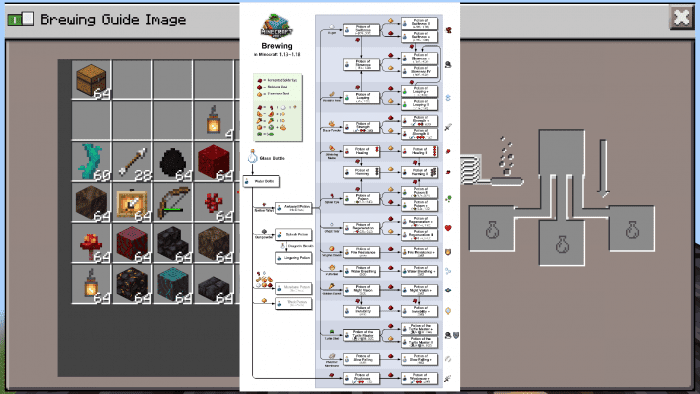Click the right potion bottle slot
The image size is (700, 394).
632,229
